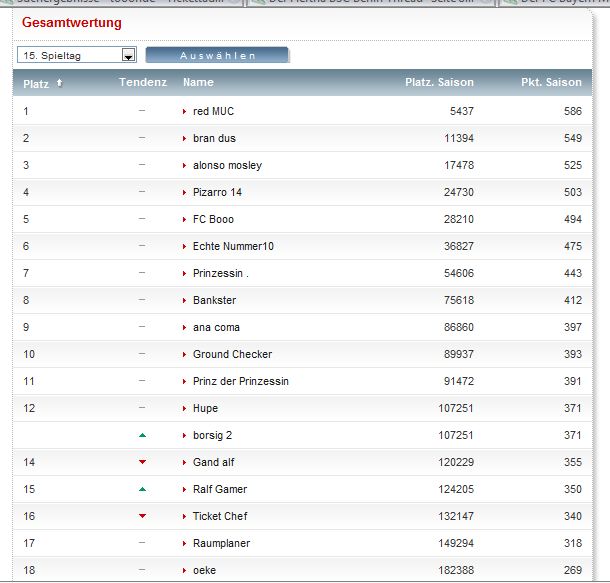
Task: Expand arrow next to bran dus
Action: (x=185, y=139)
